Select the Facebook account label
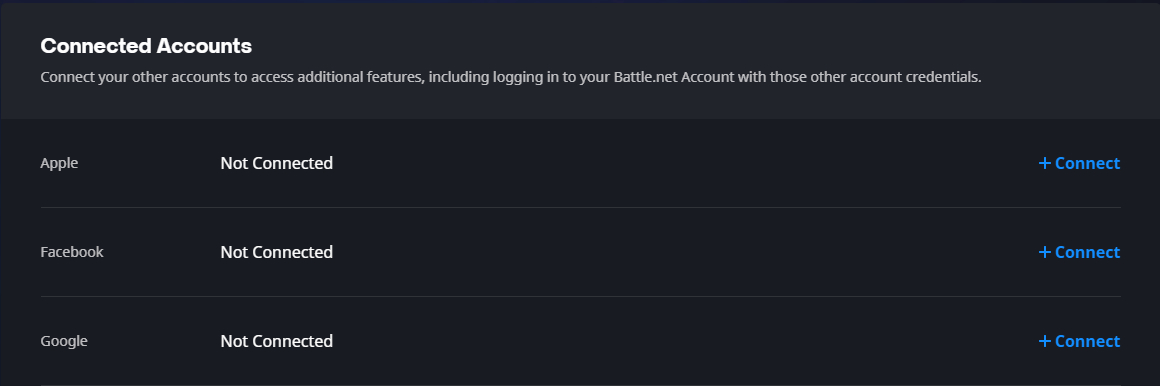The width and height of the screenshot is (1160, 386). pos(72,252)
